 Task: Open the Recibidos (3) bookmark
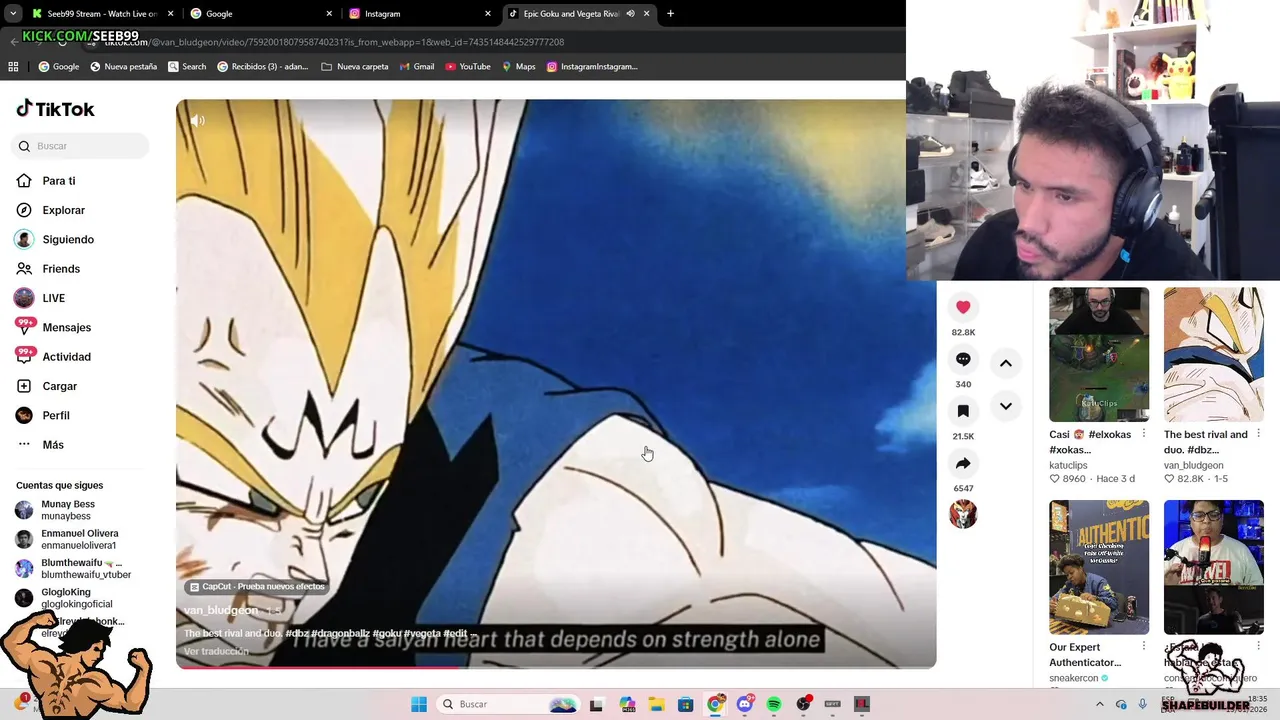point(263,67)
